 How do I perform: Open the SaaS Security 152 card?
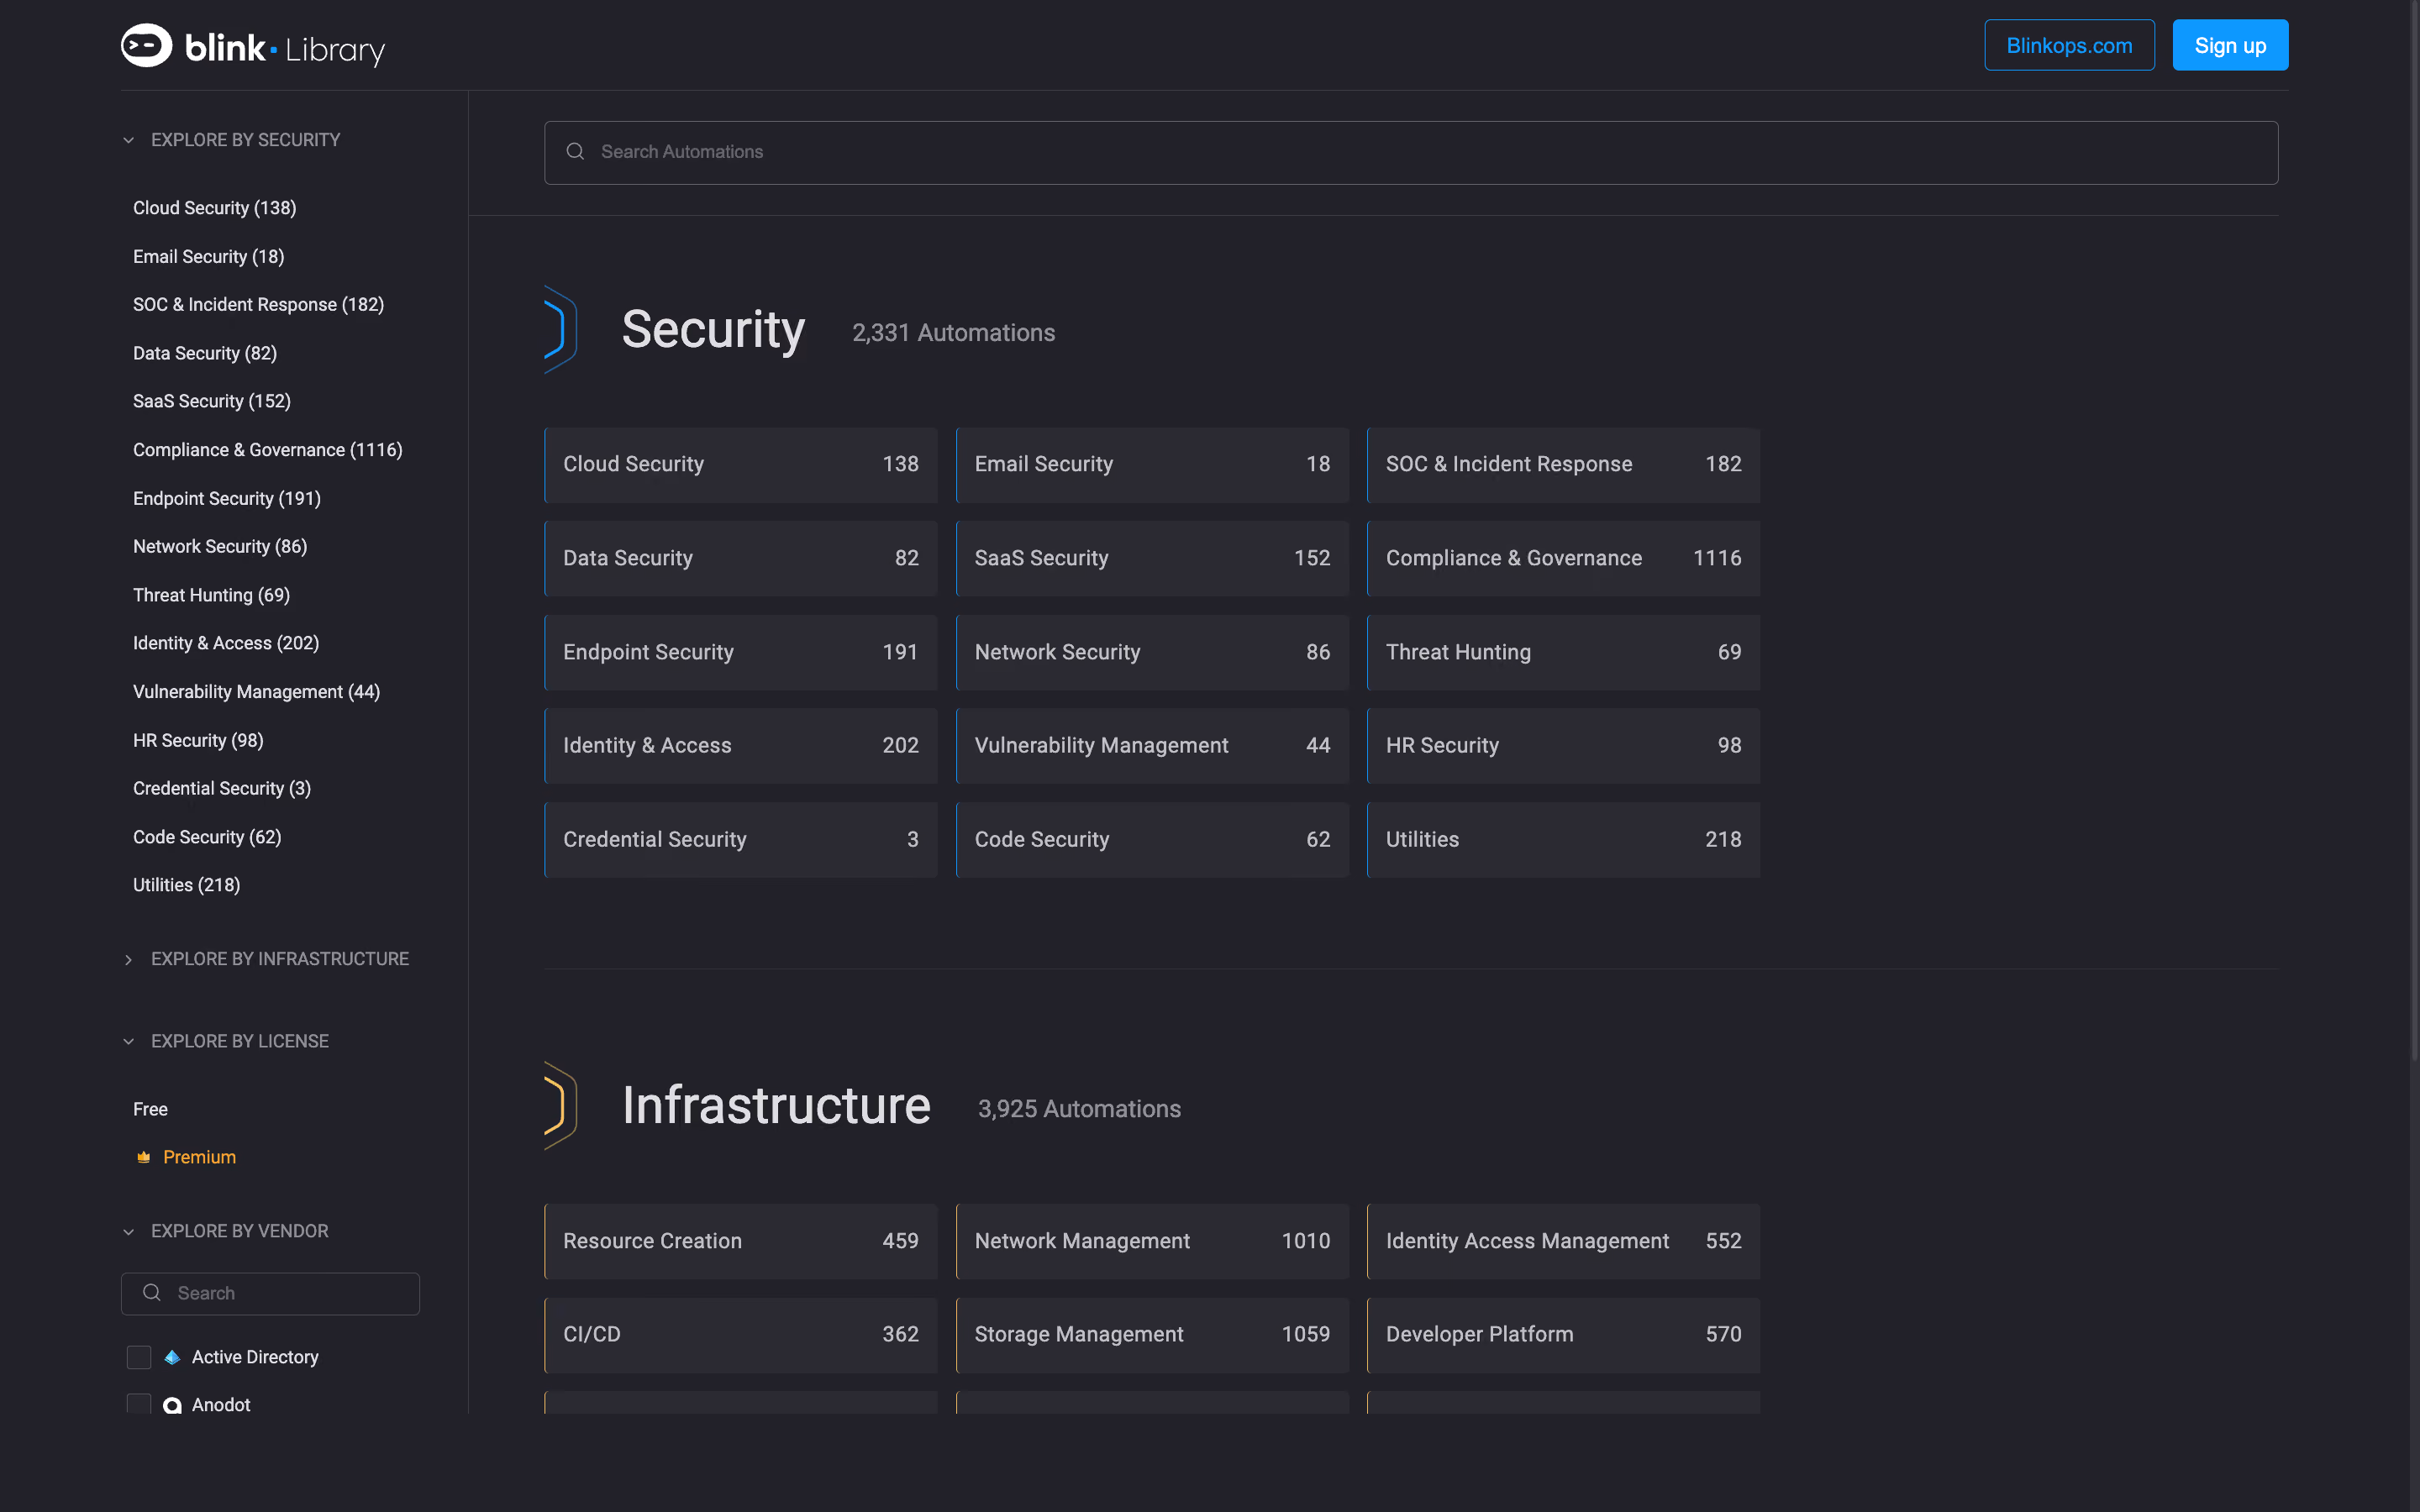click(1152, 558)
